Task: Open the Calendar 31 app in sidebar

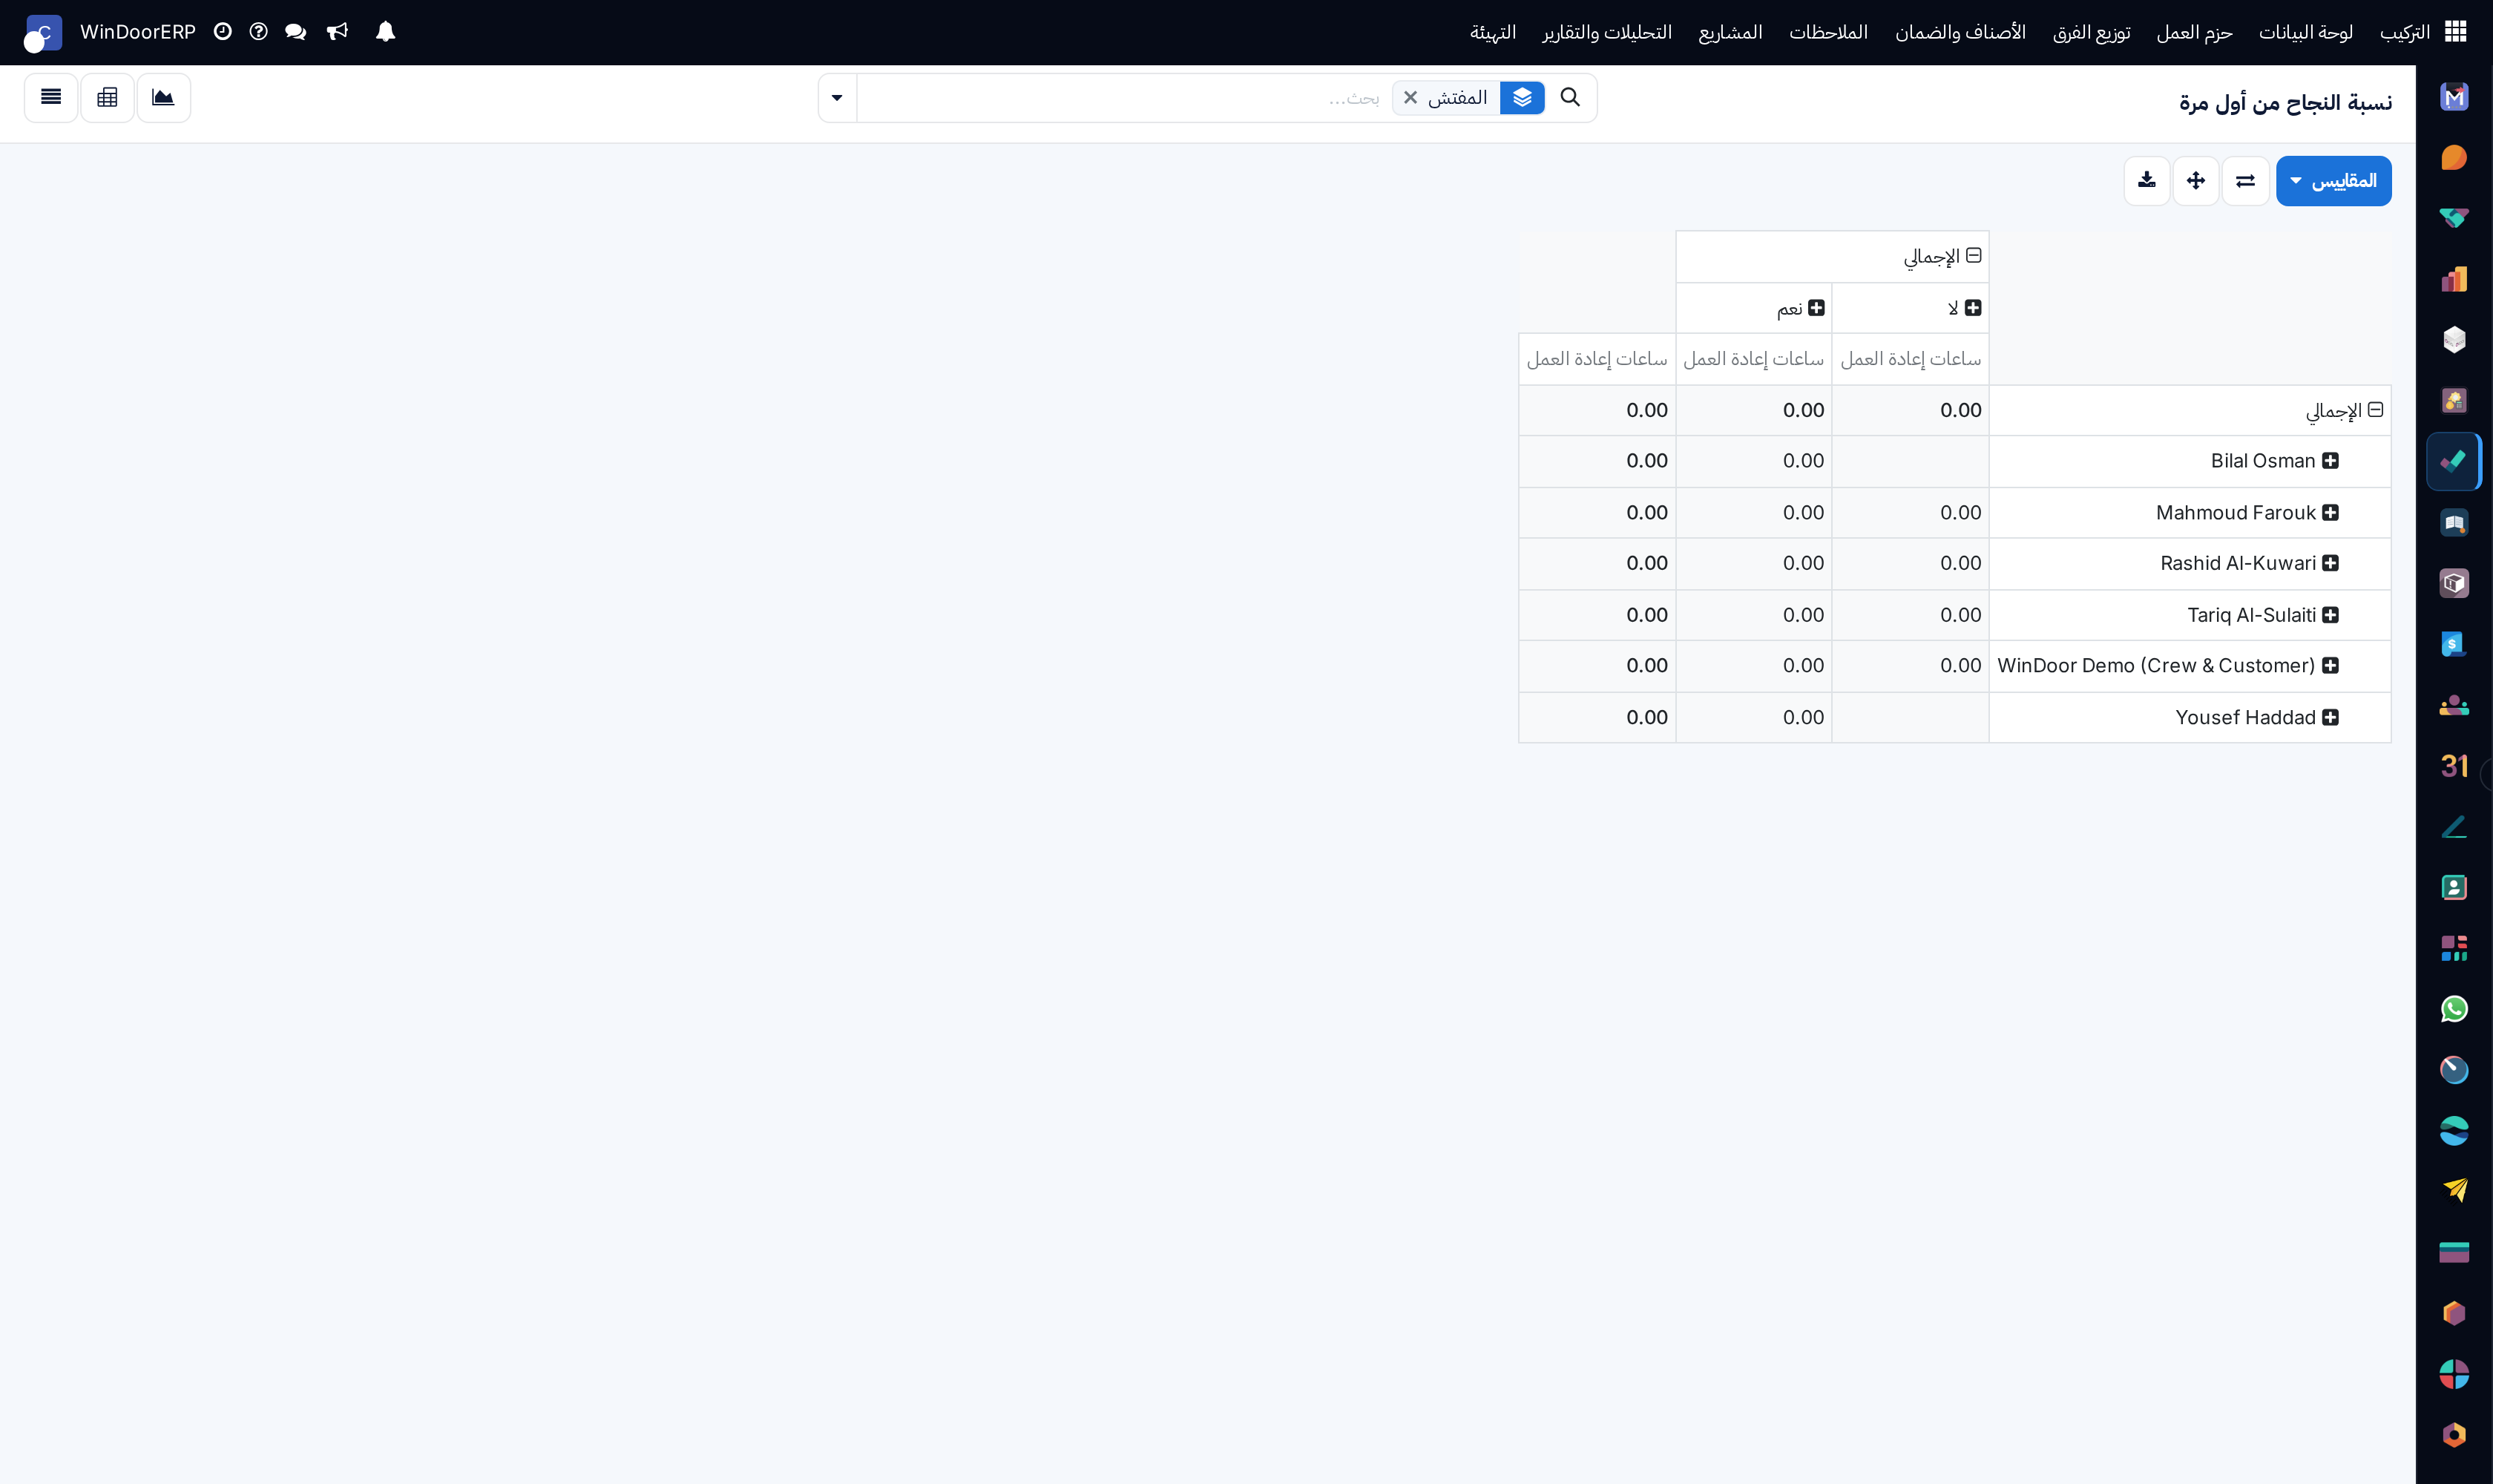Action: pyautogui.click(x=2454, y=766)
